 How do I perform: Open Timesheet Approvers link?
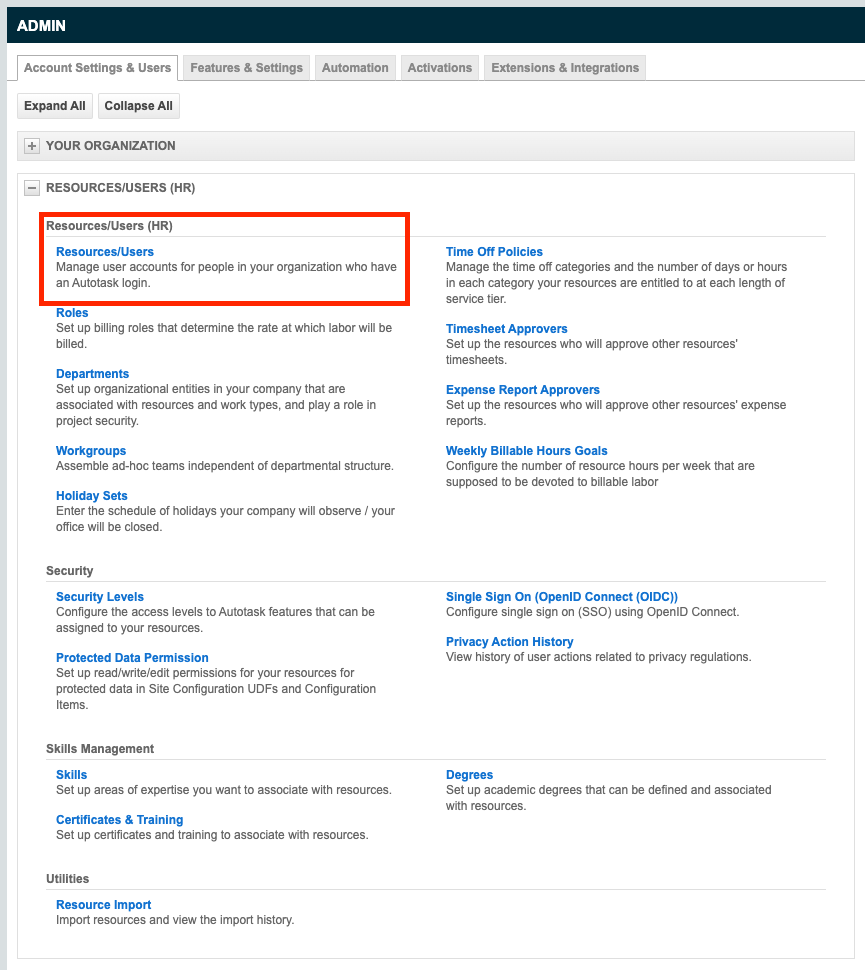point(507,329)
